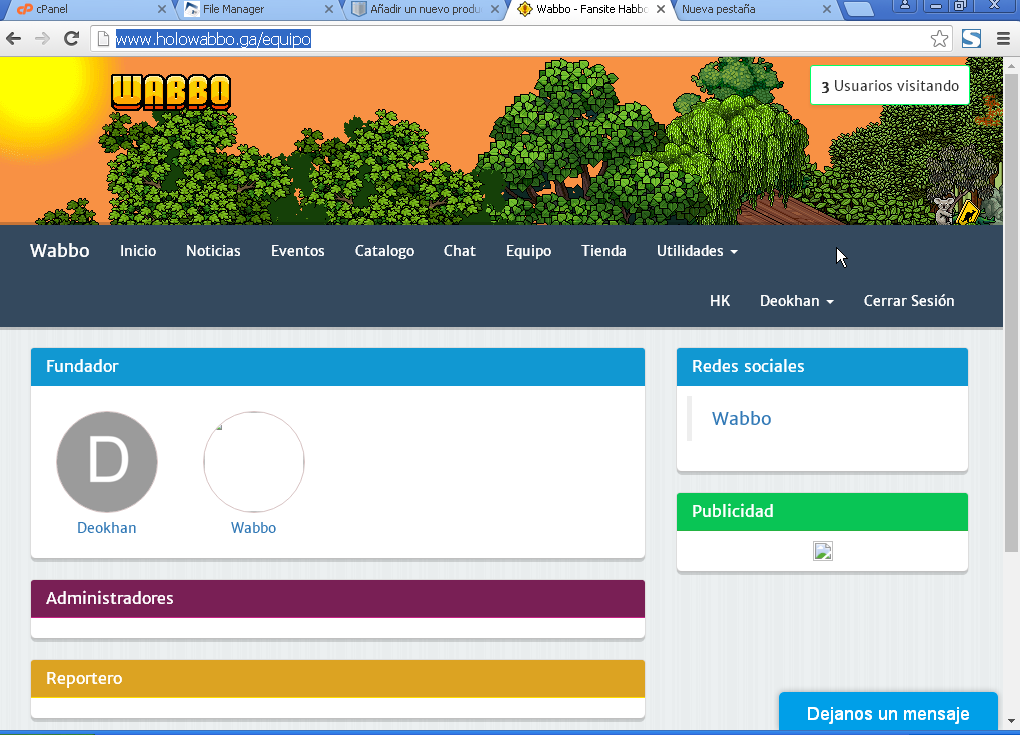Image resolution: width=1020 pixels, height=735 pixels.
Task: Reload the page with refresh icon
Action: (x=72, y=39)
